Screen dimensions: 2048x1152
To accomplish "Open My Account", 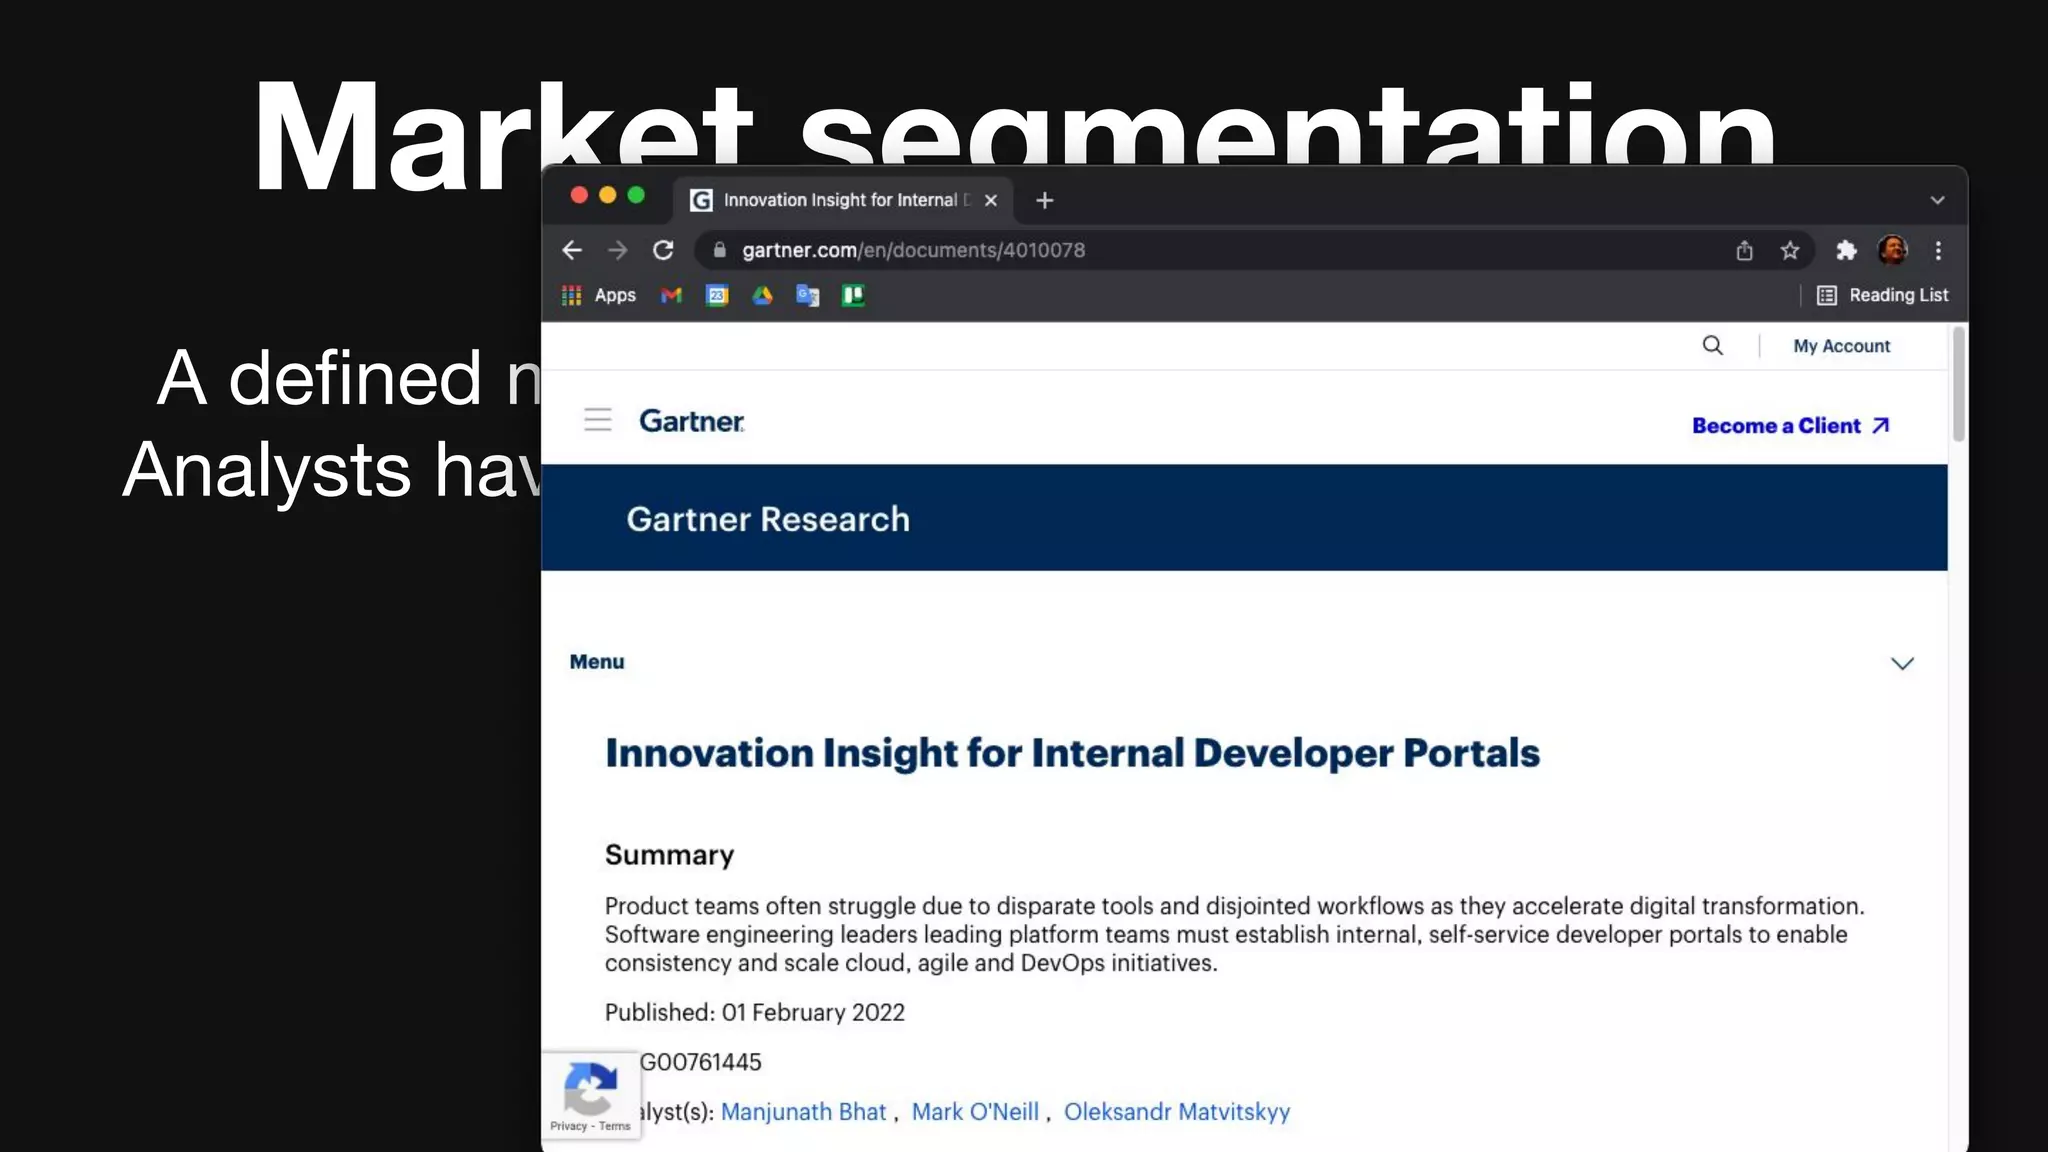I will click(x=1842, y=346).
